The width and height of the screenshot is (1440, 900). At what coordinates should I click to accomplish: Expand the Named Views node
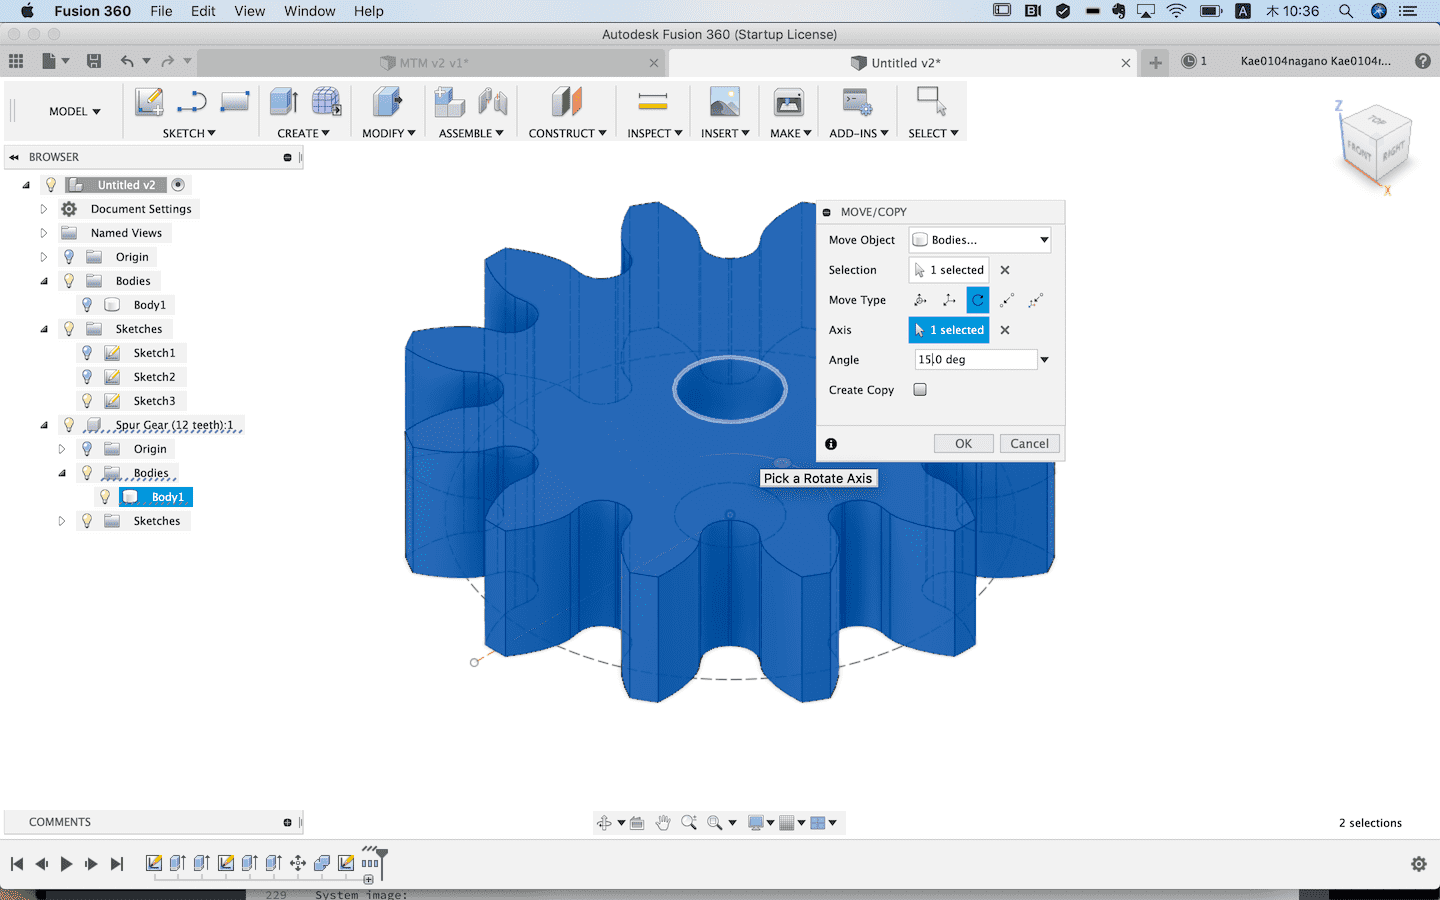click(44, 233)
